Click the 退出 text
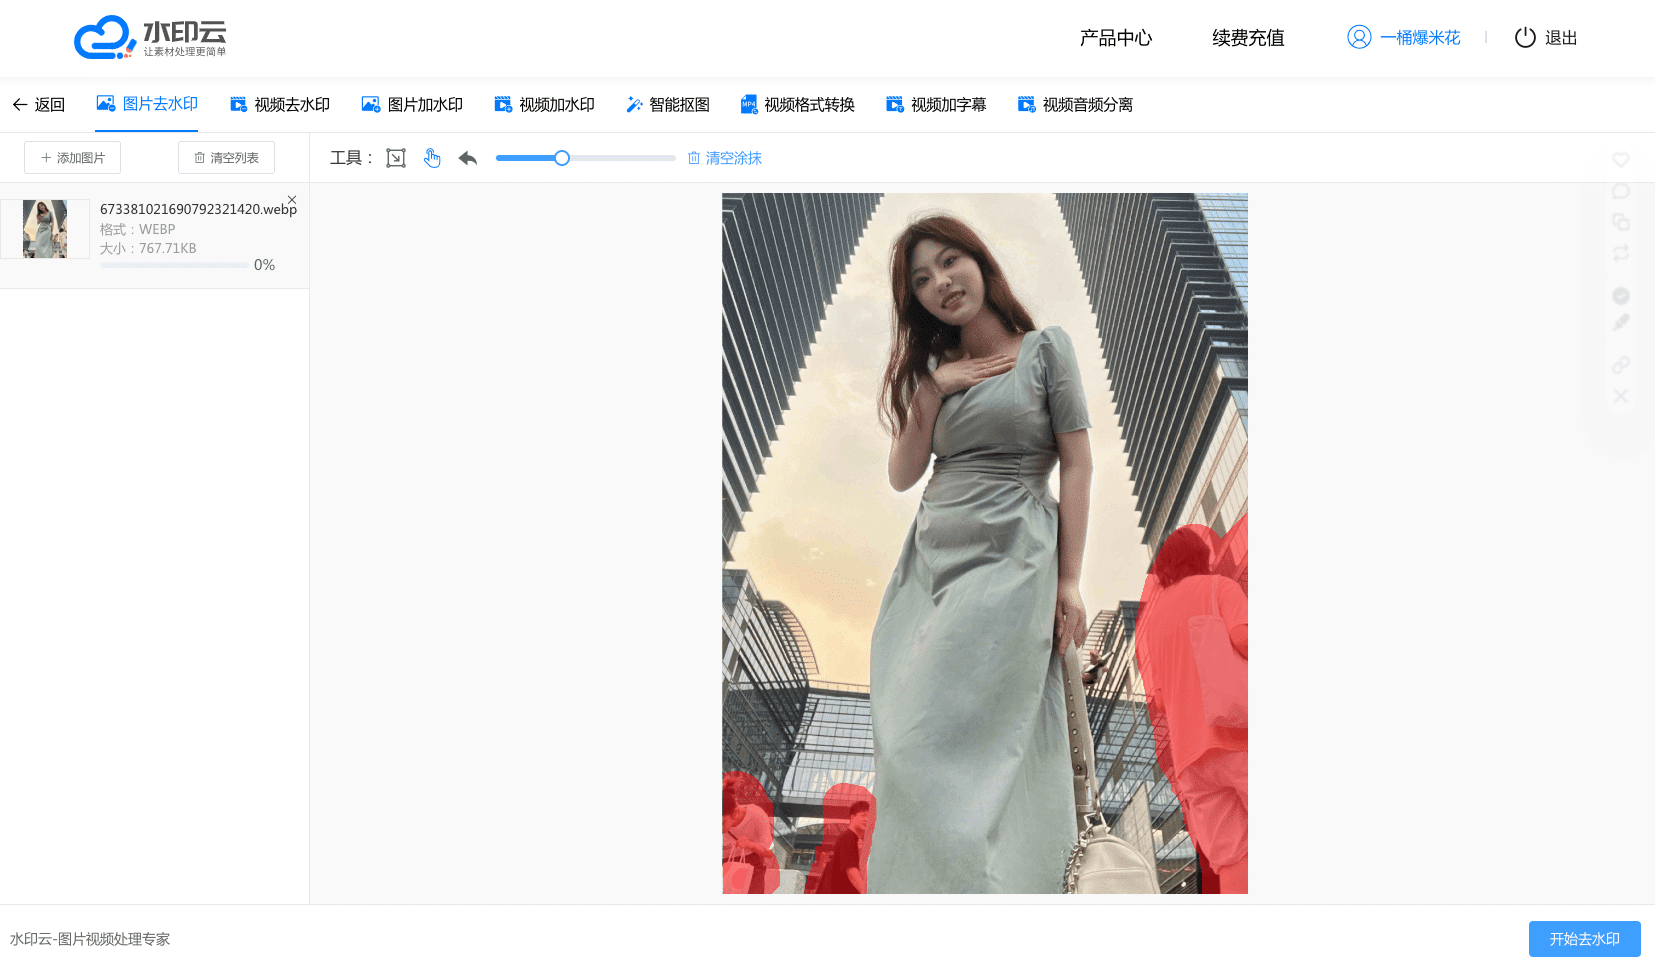This screenshot has width=1655, height=961. pyautogui.click(x=1561, y=38)
